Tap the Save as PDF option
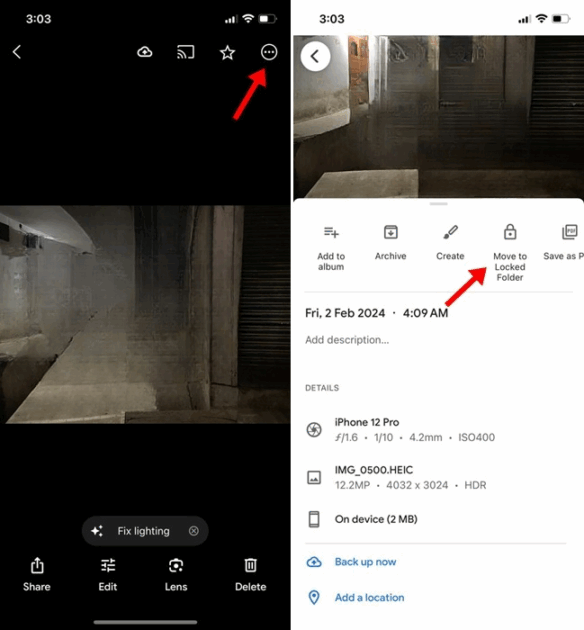This screenshot has height=630, width=584. coord(563,243)
